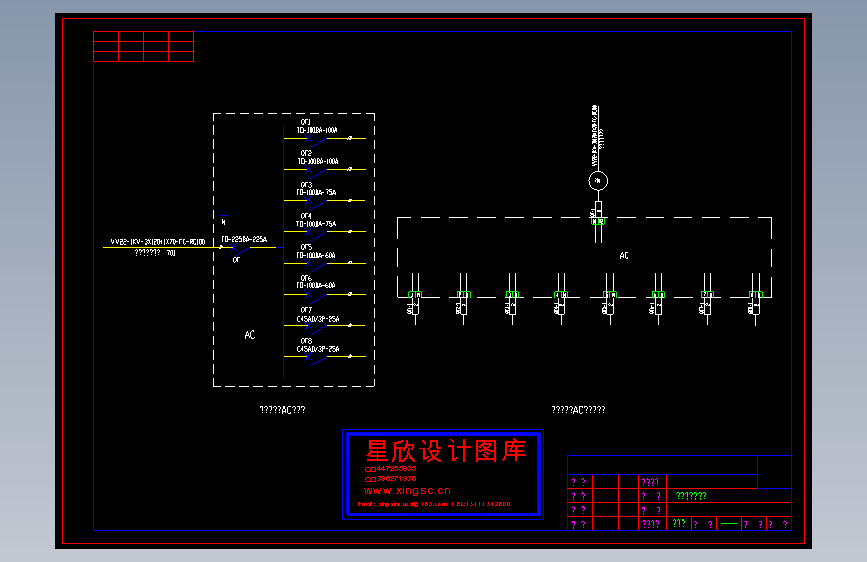Select the QF6 breaker label
The height and width of the screenshot is (562, 867).
coord(306,278)
